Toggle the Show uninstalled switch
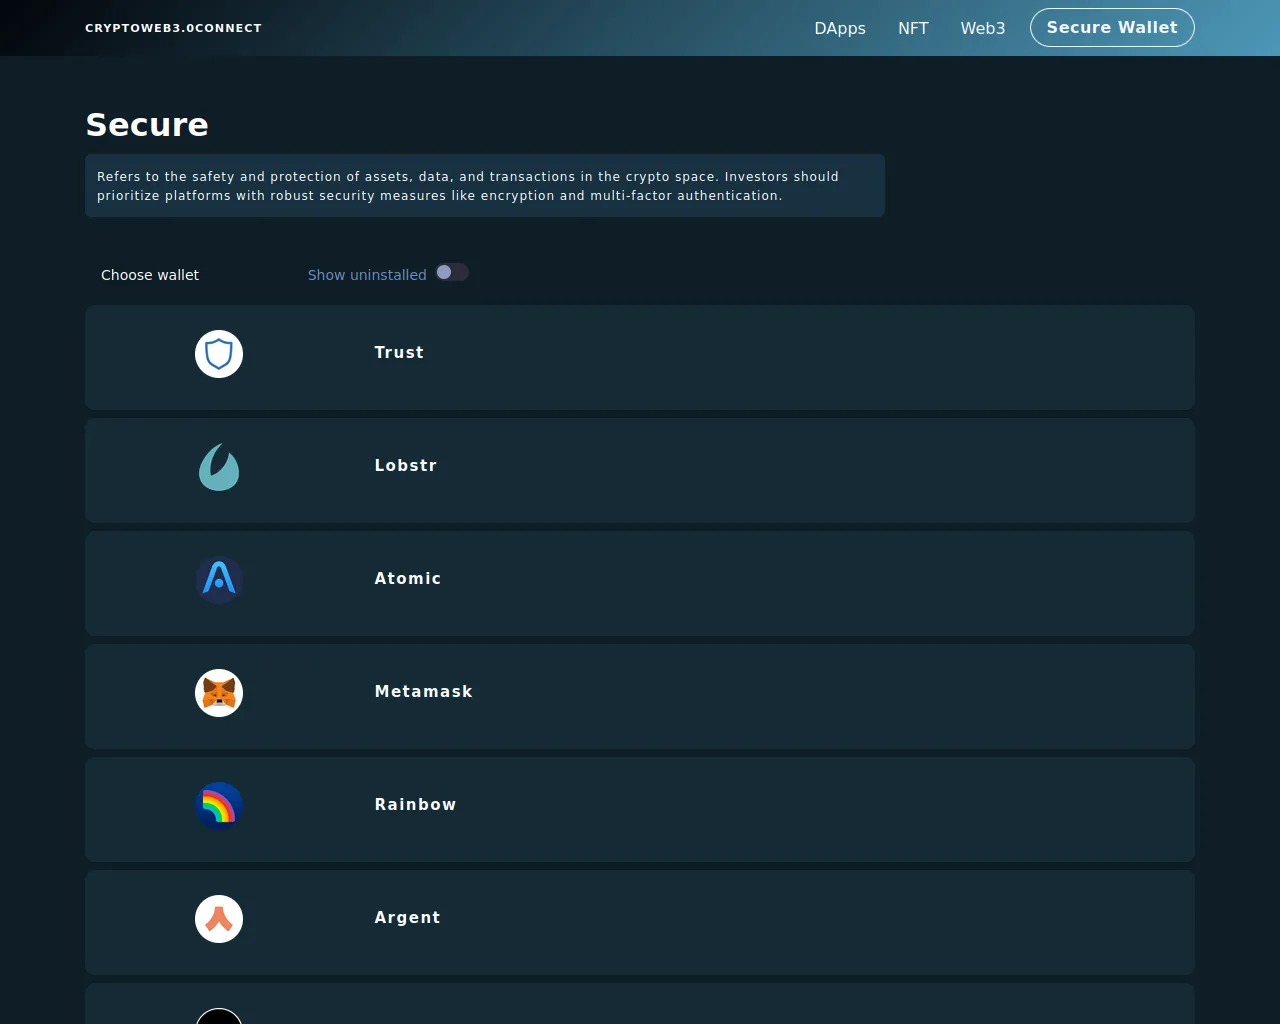Image resolution: width=1280 pixels, height=1024 pixels. [452, 273]
